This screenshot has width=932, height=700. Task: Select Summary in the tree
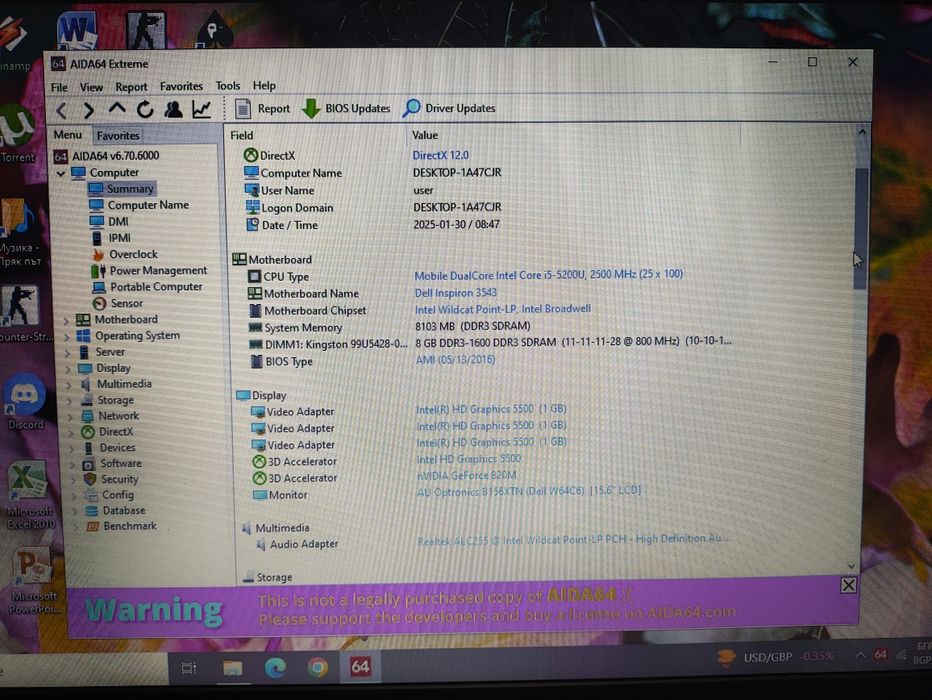coord(122,189)
